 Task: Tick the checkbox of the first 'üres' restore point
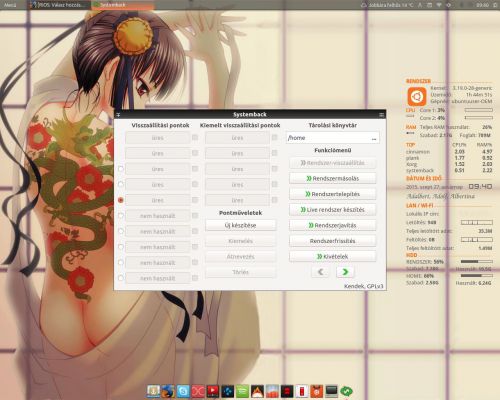point(195,137)
